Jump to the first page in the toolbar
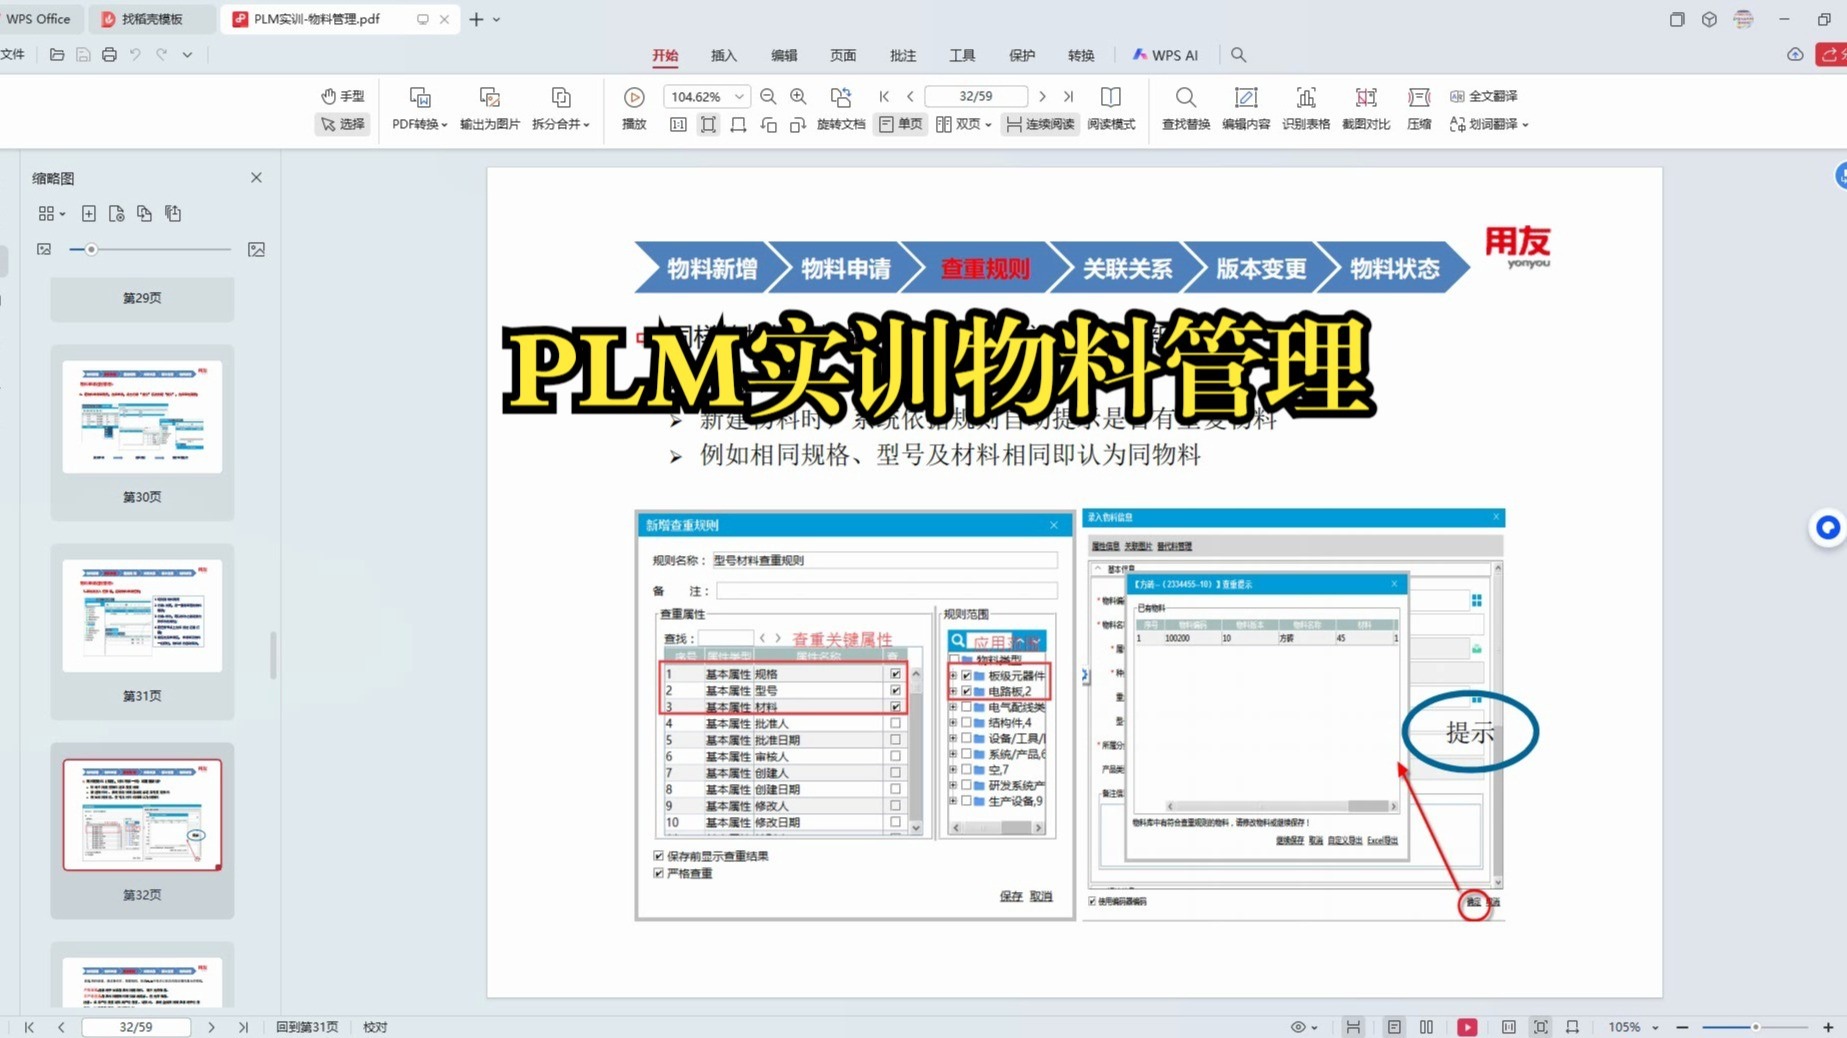This screenshot has width=1847, height=1038. click(884, 96)
